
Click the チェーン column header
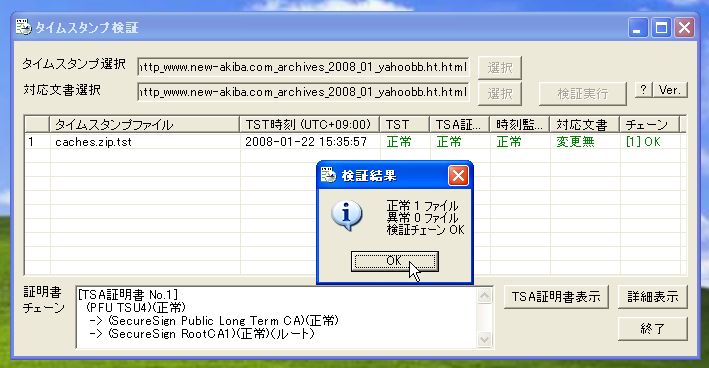click(649, 124)
